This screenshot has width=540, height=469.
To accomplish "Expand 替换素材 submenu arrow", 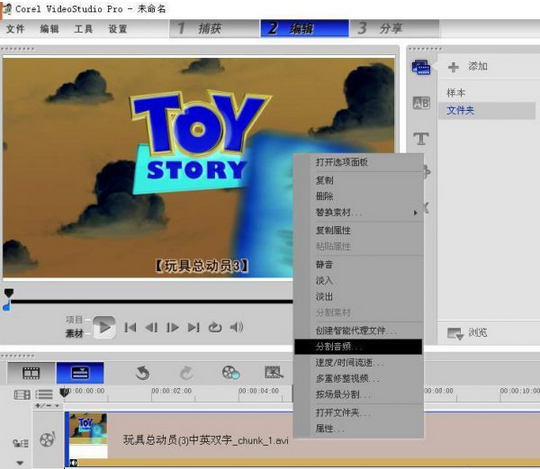I will (x=415, y=213).
